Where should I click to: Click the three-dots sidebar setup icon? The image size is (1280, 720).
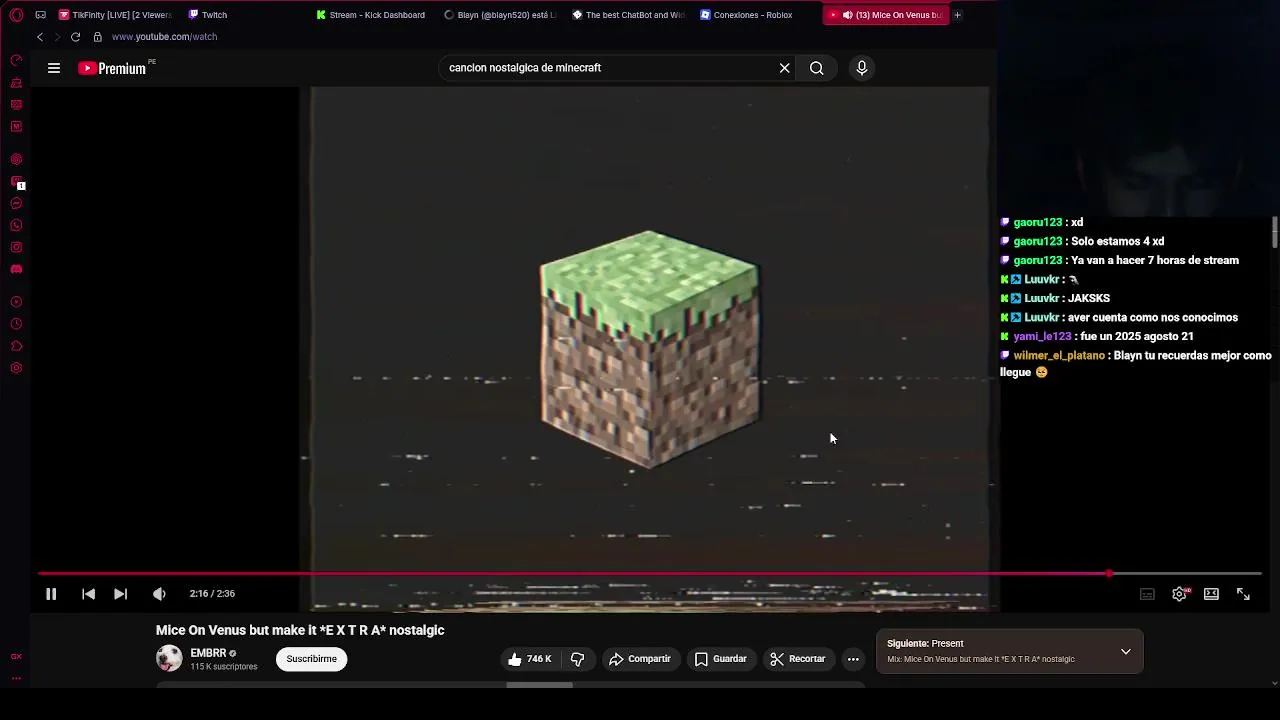pos(16,678)
